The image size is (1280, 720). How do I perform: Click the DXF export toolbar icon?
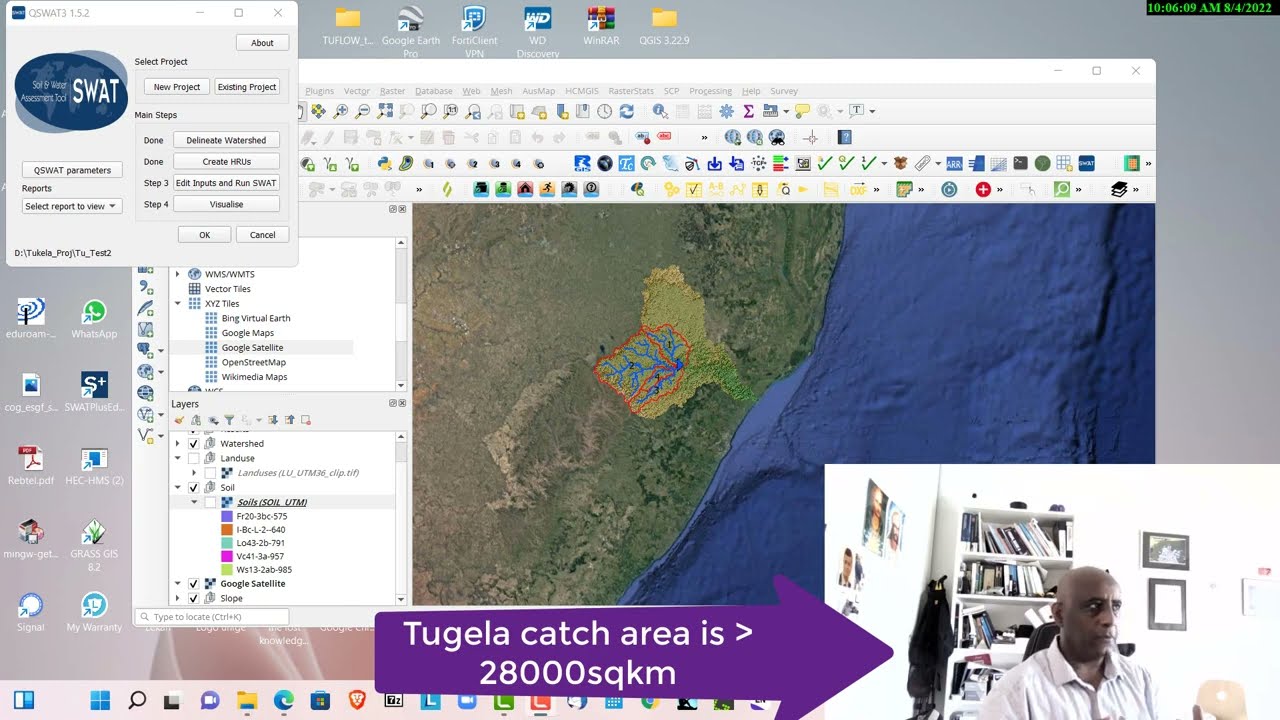pos(857,189)
